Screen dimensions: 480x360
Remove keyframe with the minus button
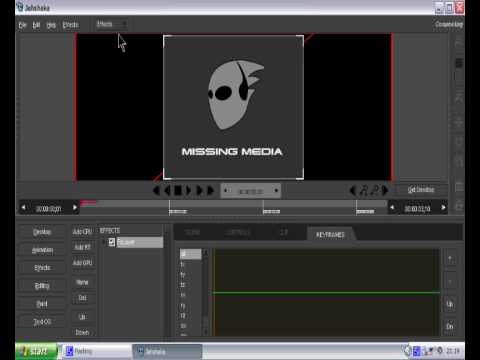click(x=450, y=282)
